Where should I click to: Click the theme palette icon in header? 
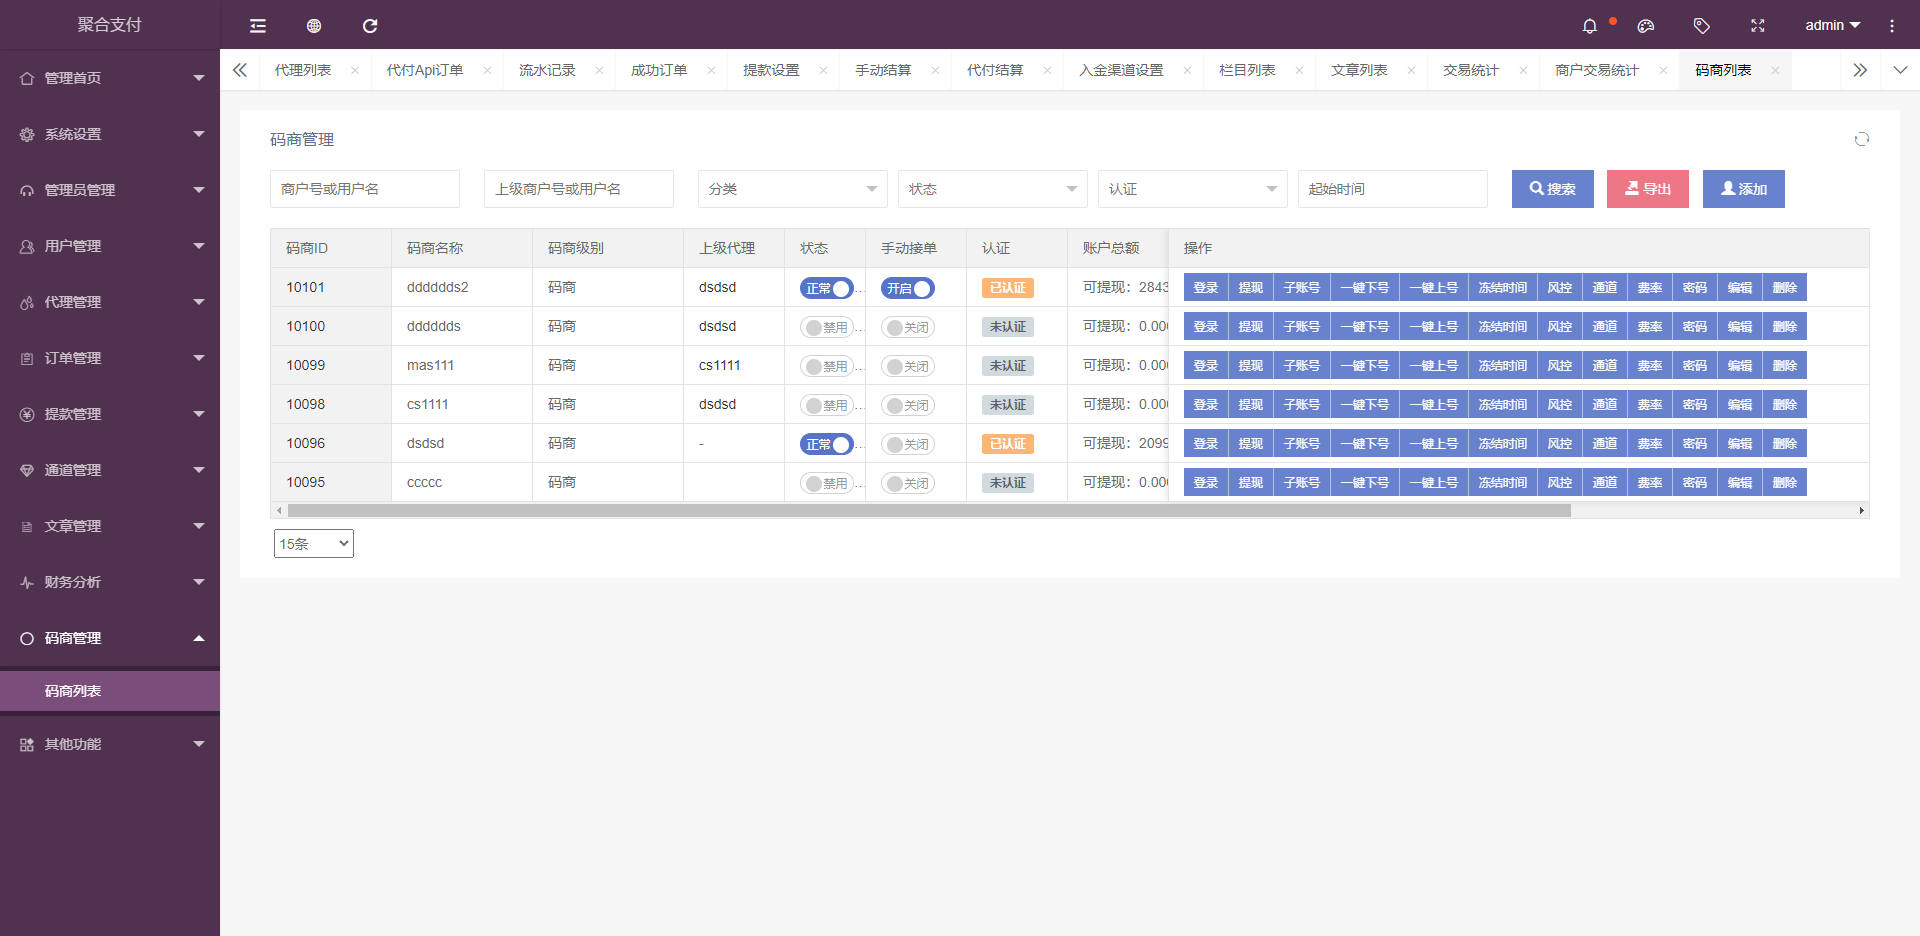point(1646,26)
